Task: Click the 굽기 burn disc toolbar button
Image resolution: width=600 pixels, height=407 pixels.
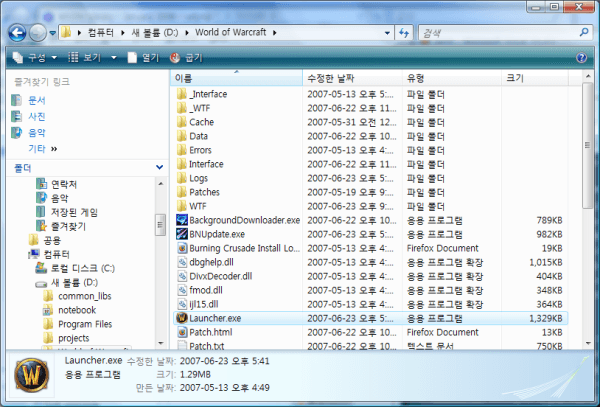Action: pyautogui.click(x=186, y=58)
